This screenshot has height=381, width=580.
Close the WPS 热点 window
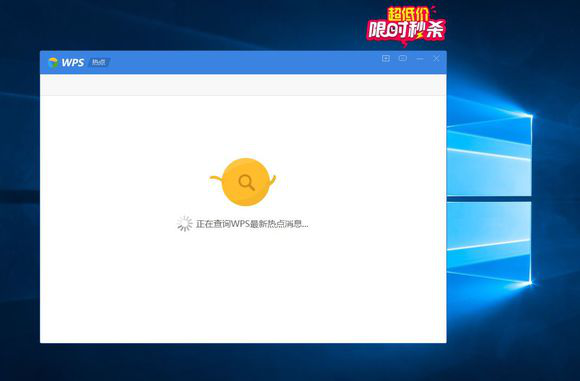[x=436, y=58]
